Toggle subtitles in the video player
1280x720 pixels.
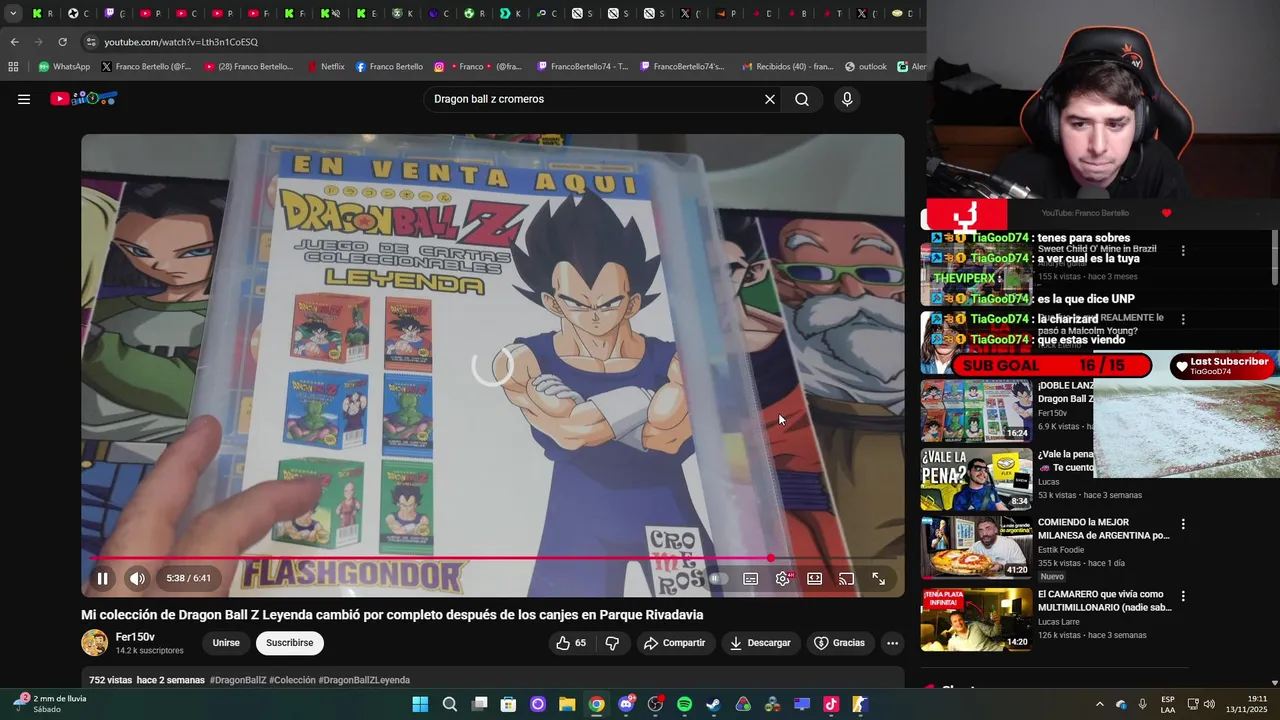[x=751, y=578]
